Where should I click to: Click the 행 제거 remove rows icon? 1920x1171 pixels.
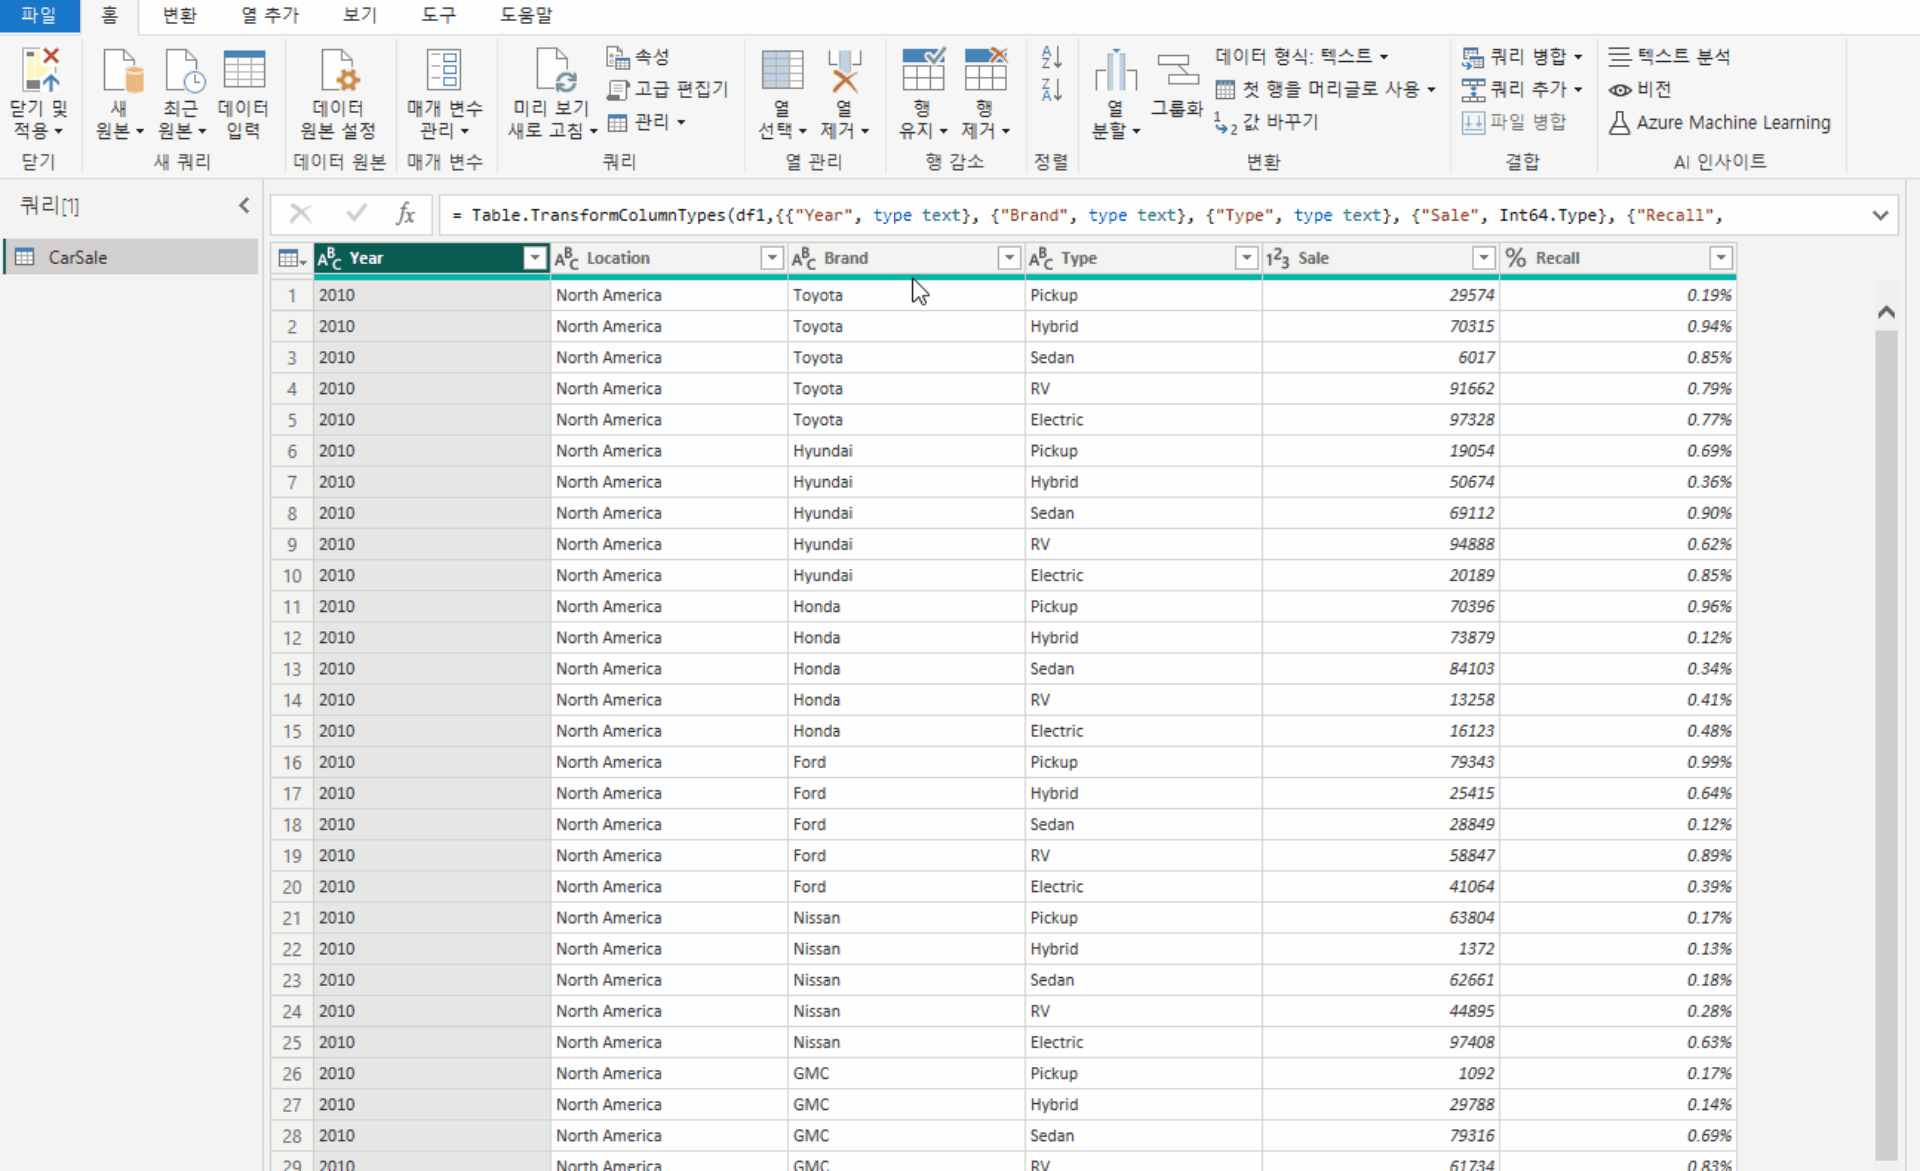985,70
